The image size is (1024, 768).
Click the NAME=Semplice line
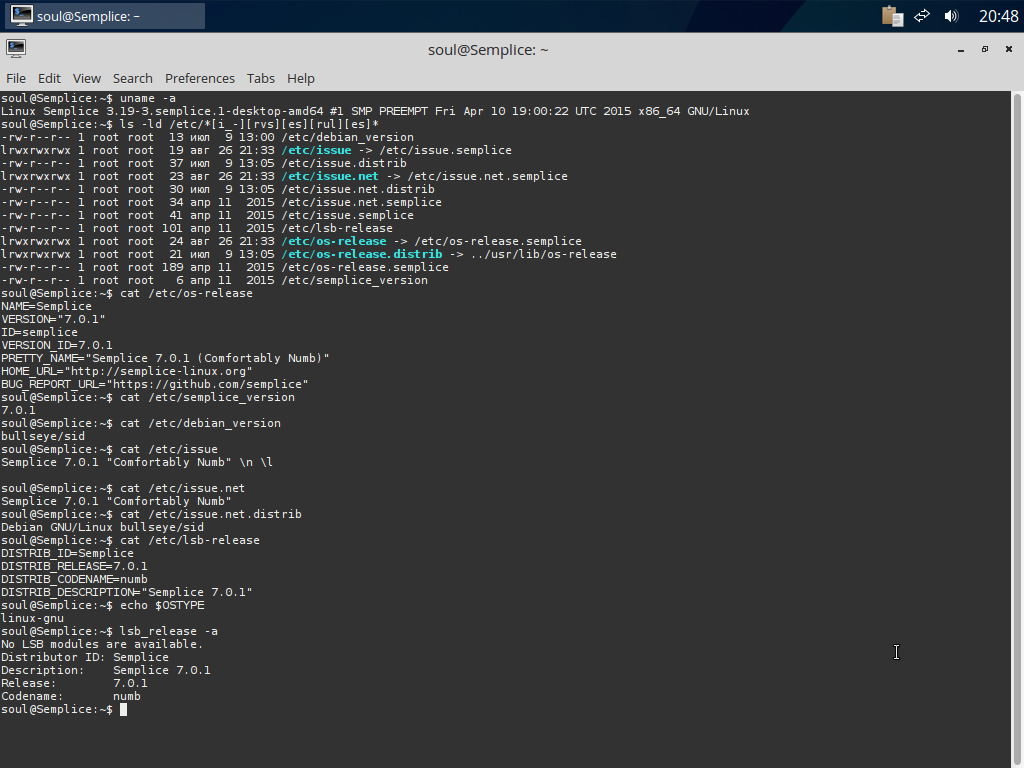(46, 306)
